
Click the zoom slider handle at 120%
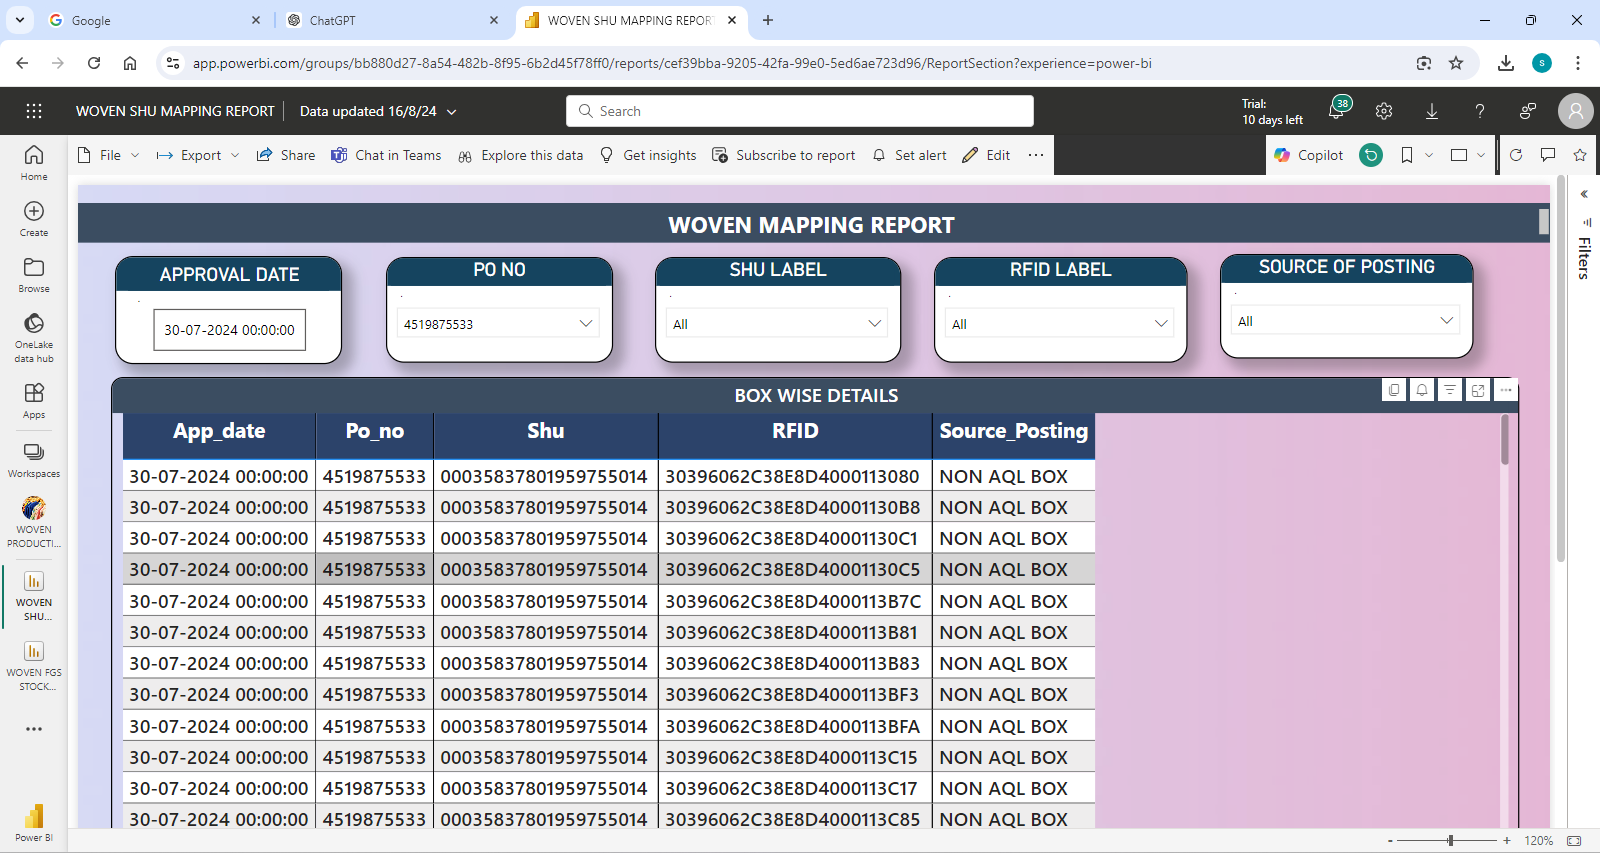(x=1450, y=841)
